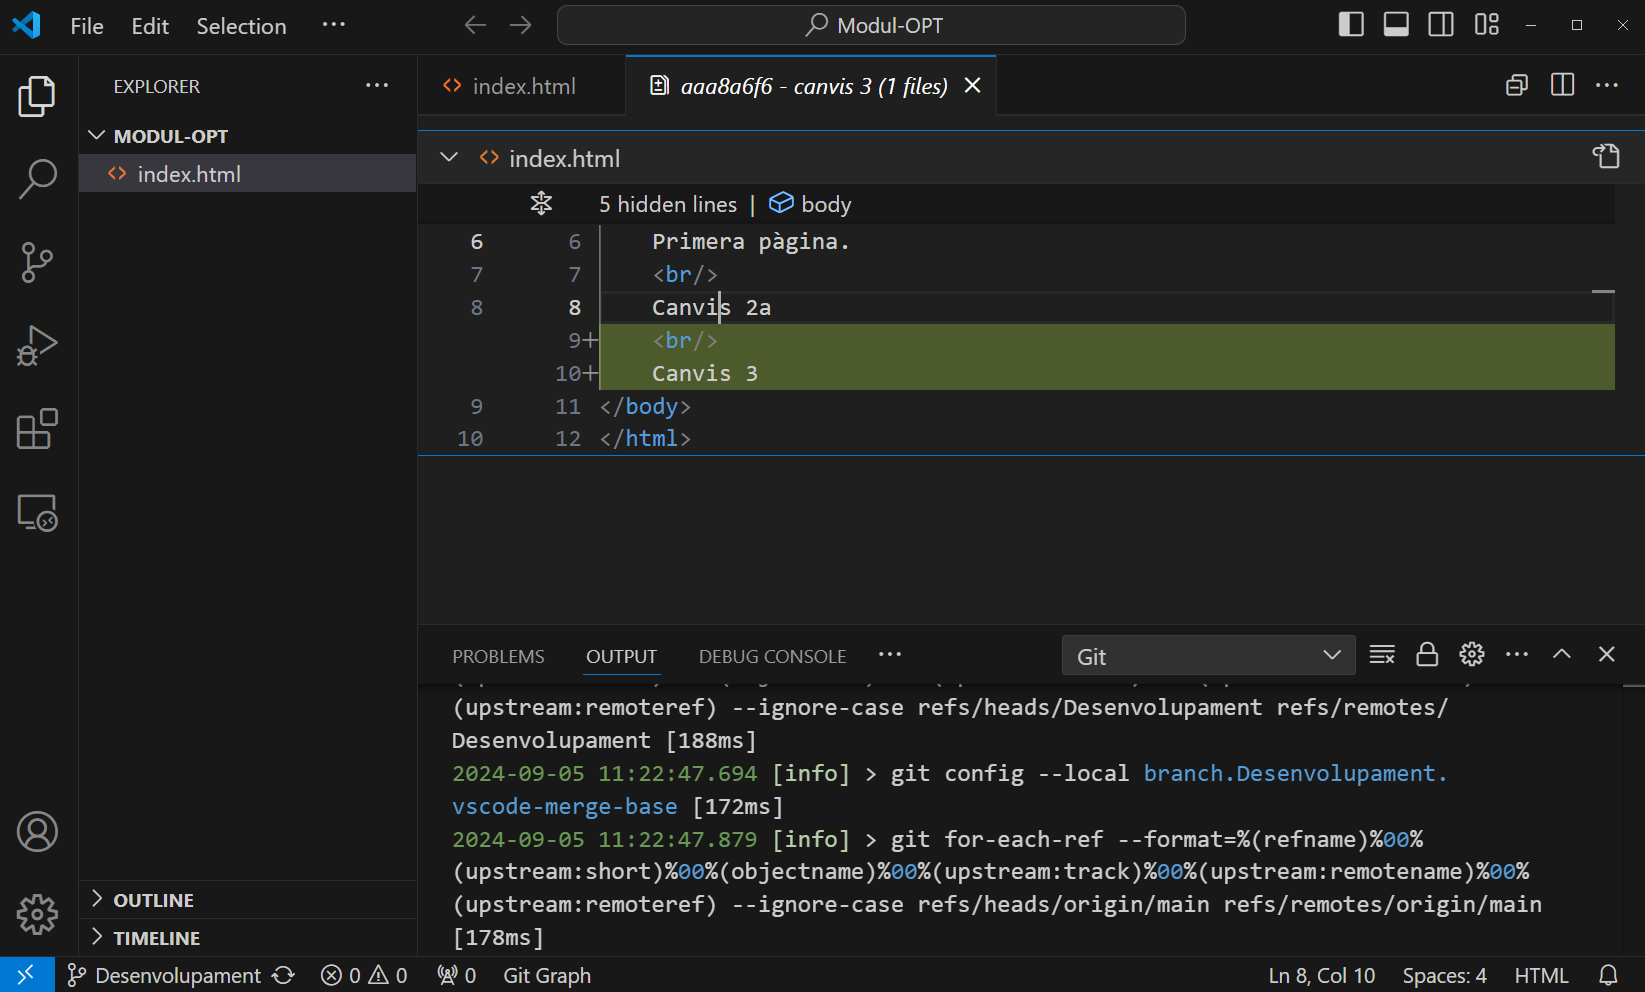Switch to the index.html editor tab

pos(521,86)
